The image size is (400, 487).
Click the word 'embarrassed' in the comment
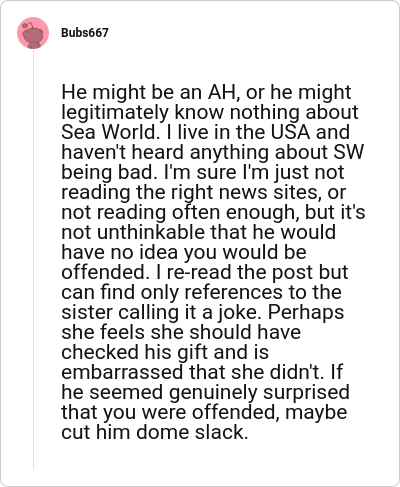122,372
